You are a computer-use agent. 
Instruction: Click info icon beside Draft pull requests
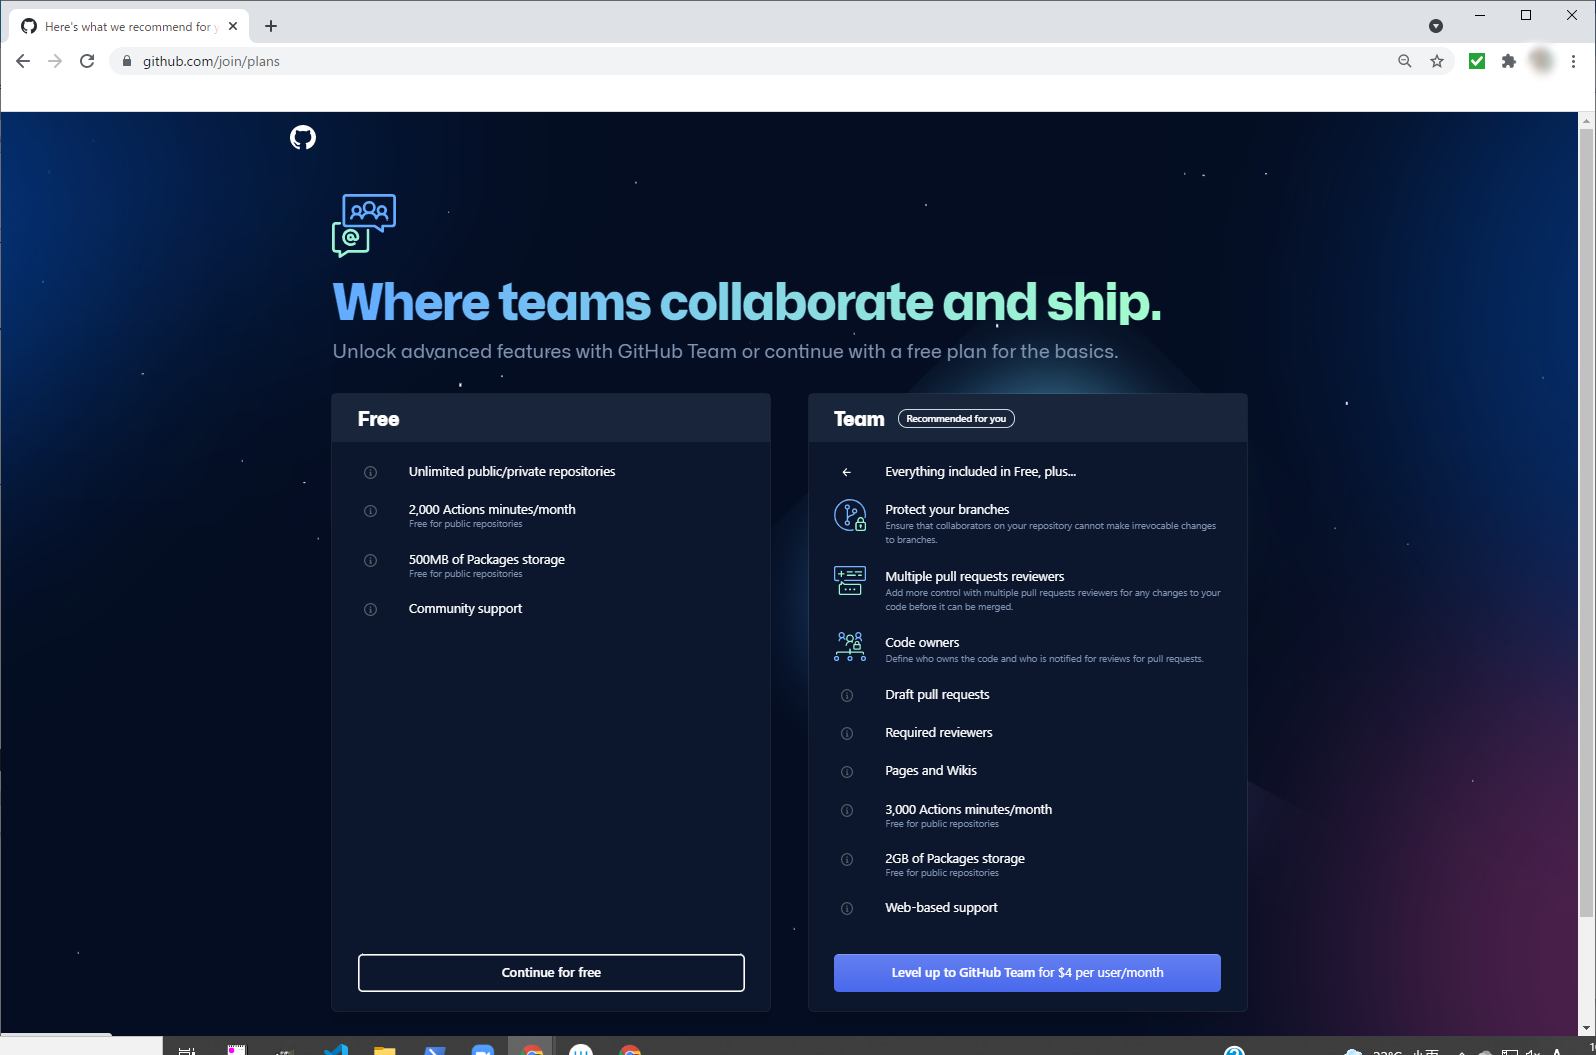click(847, 695)
